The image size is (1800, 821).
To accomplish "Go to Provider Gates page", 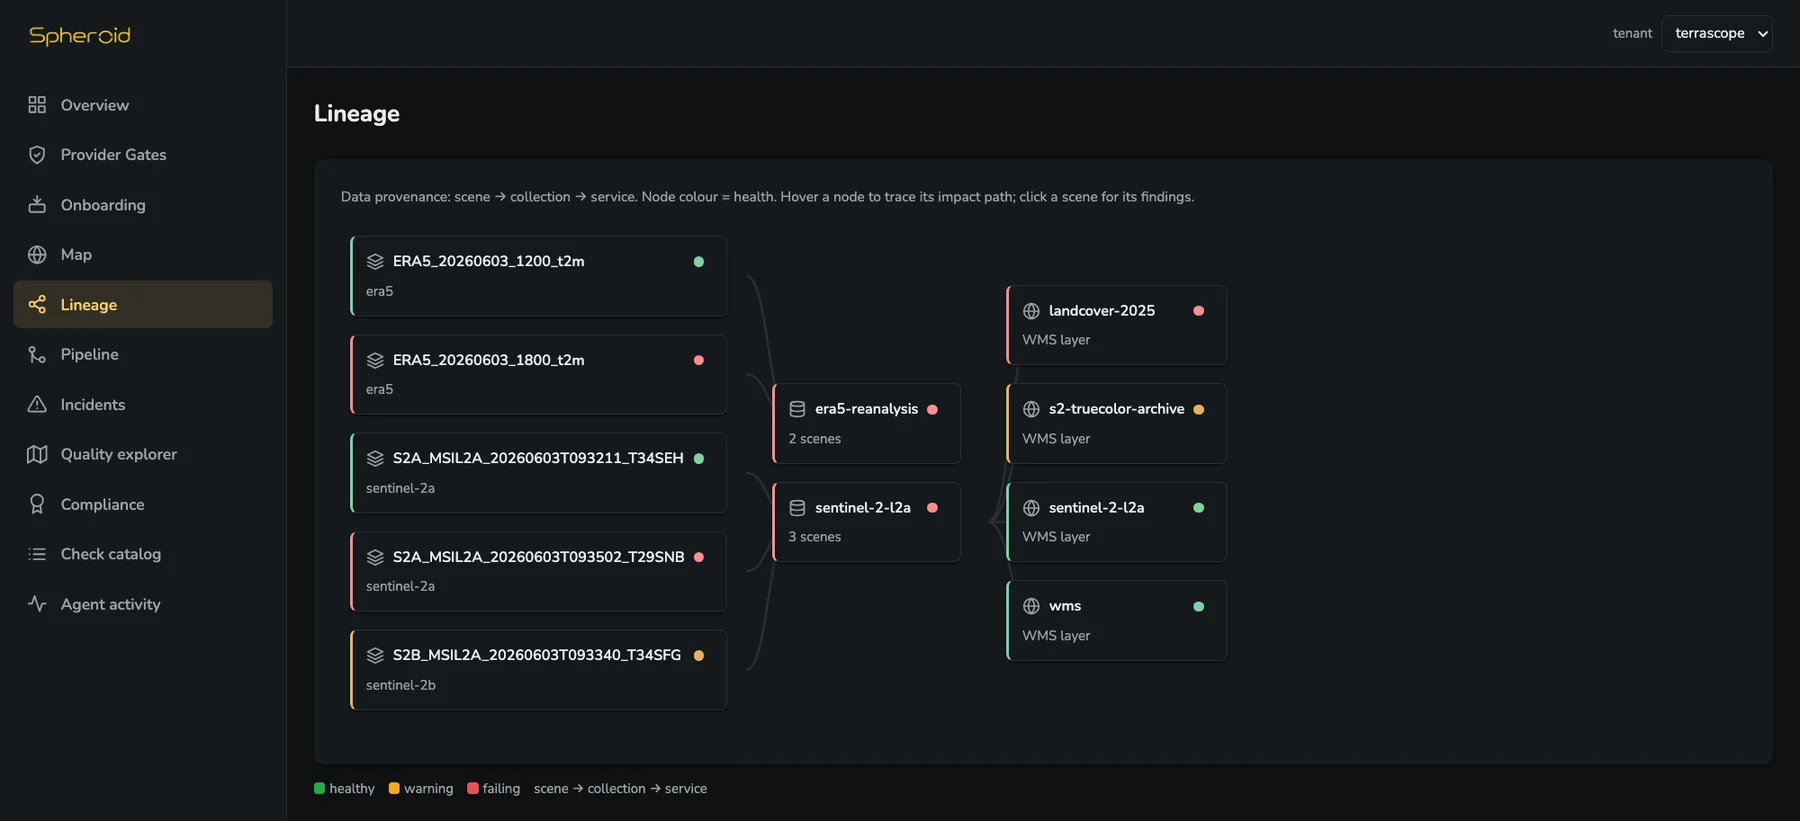I will (x=143, y=155).
